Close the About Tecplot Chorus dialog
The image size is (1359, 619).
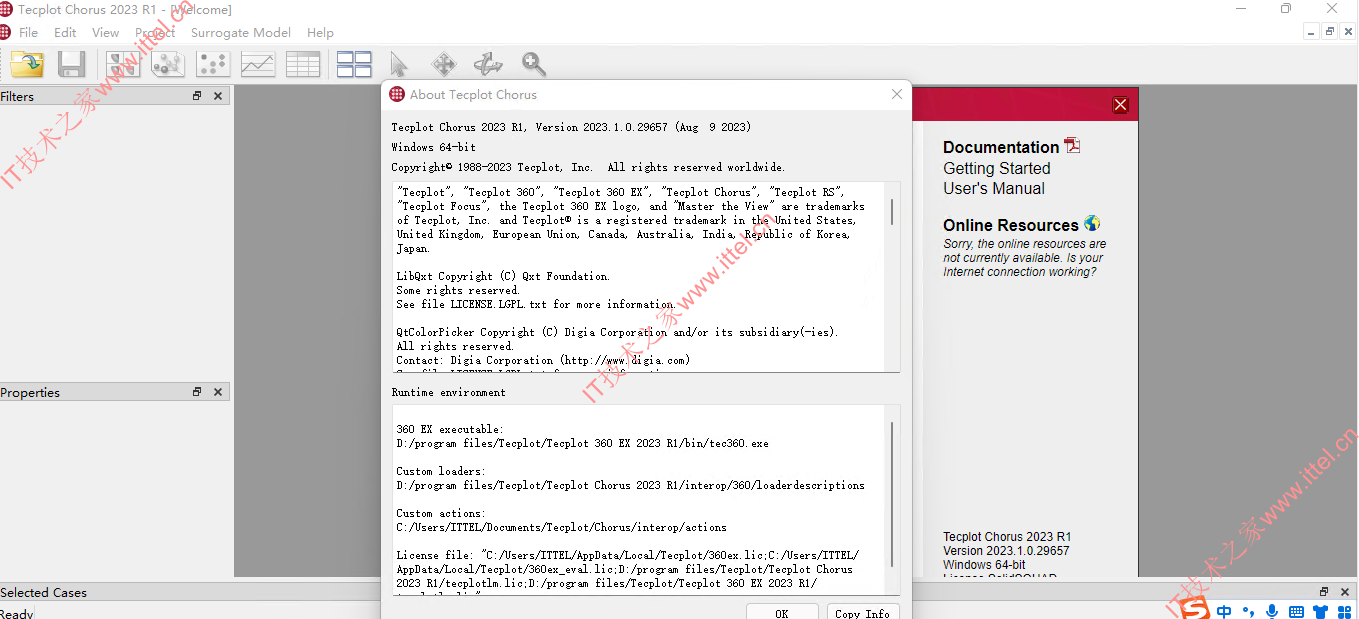pos(896,94)
